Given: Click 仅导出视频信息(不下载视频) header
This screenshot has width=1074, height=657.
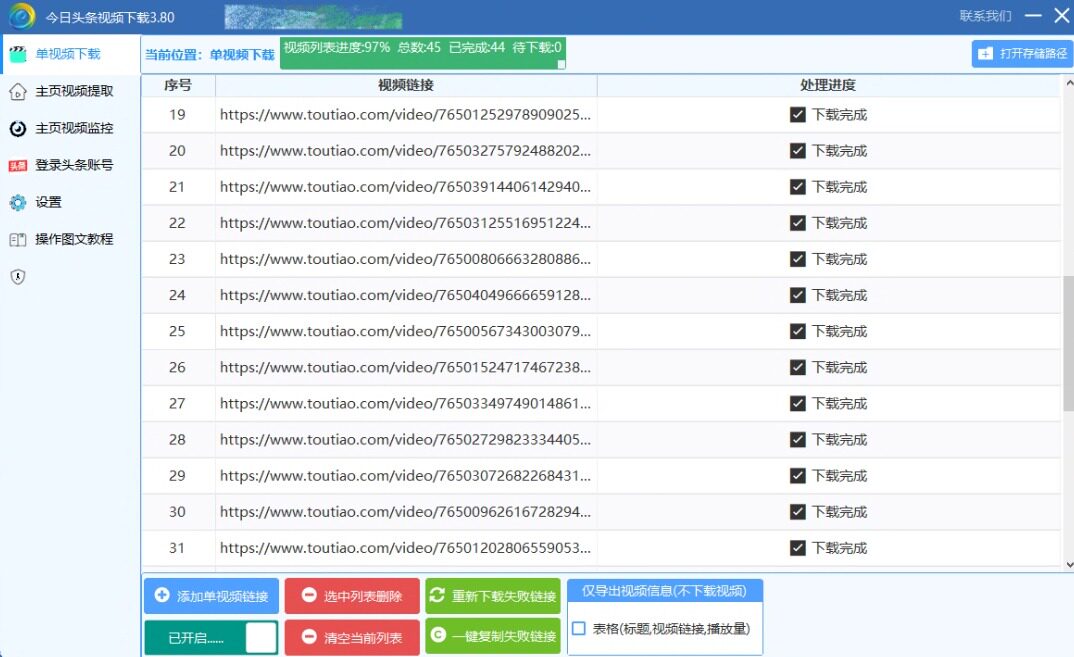Looking at the screenshot, I should [x=664, y=591].
